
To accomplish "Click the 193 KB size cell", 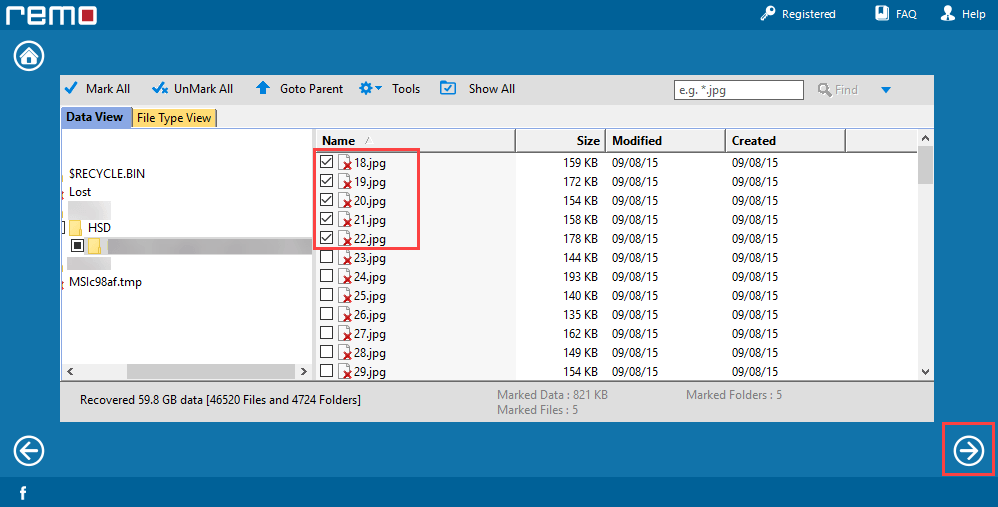I will (580, 277).
